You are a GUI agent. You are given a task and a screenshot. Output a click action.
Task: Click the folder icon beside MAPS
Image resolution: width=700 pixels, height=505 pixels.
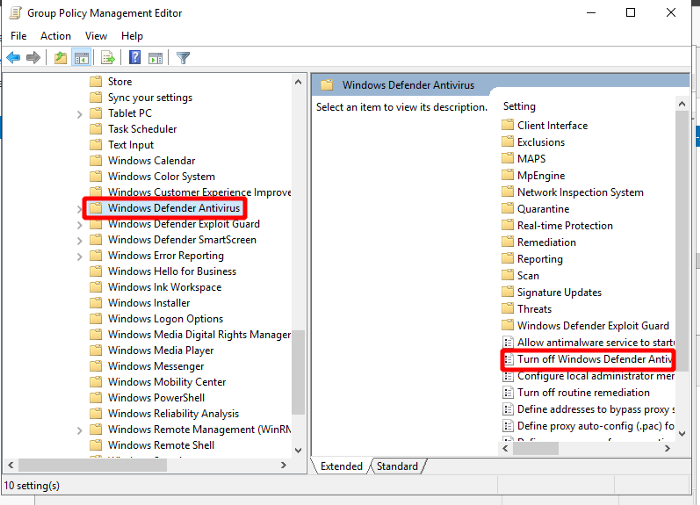pos(507,158)
